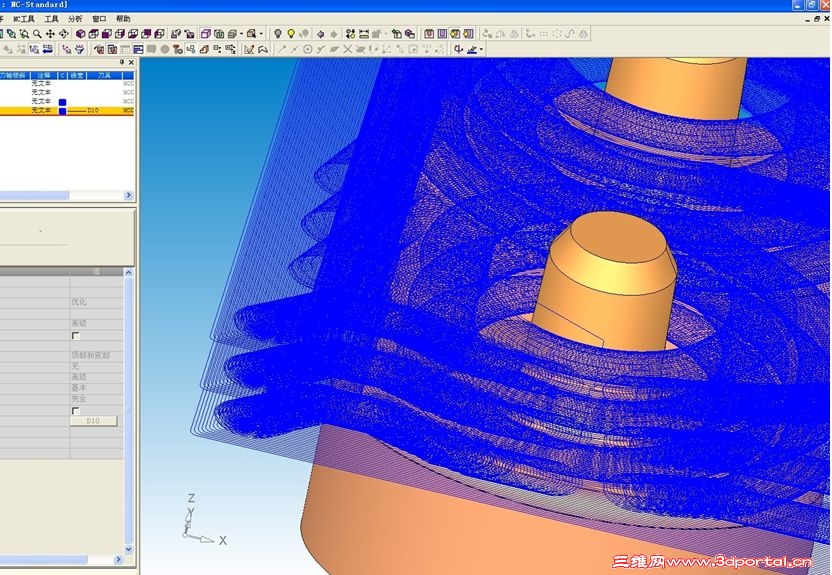832x575 pixels.
Task: Click the X intersection point icon
Action: (x=348, y=49)
